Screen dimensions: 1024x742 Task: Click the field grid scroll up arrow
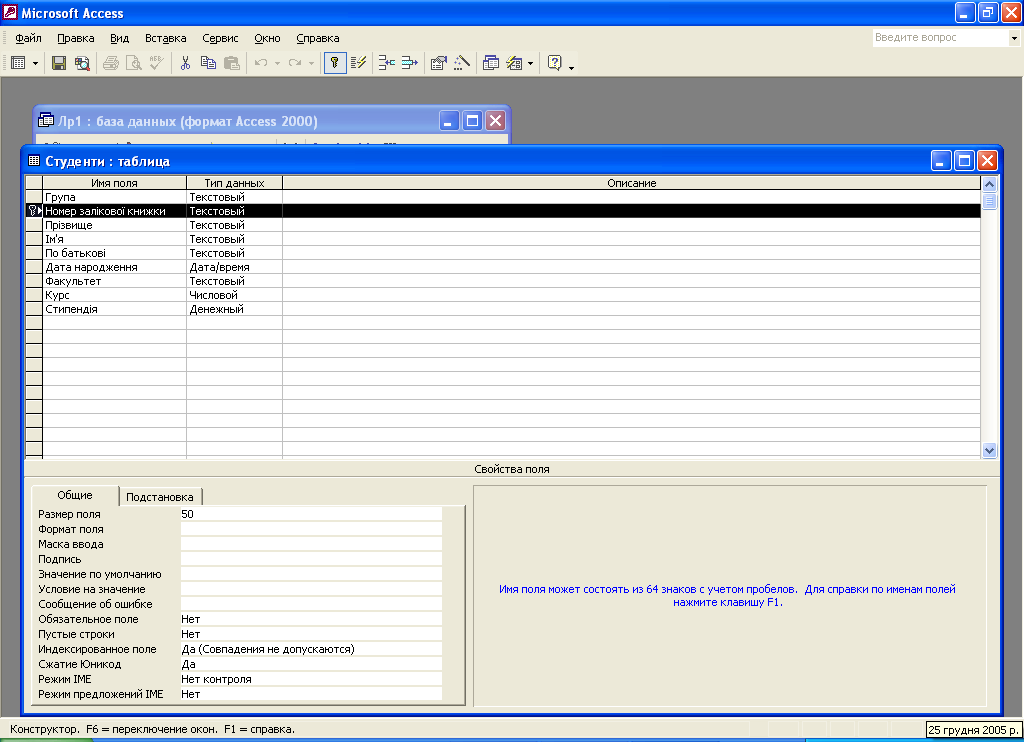989,184
